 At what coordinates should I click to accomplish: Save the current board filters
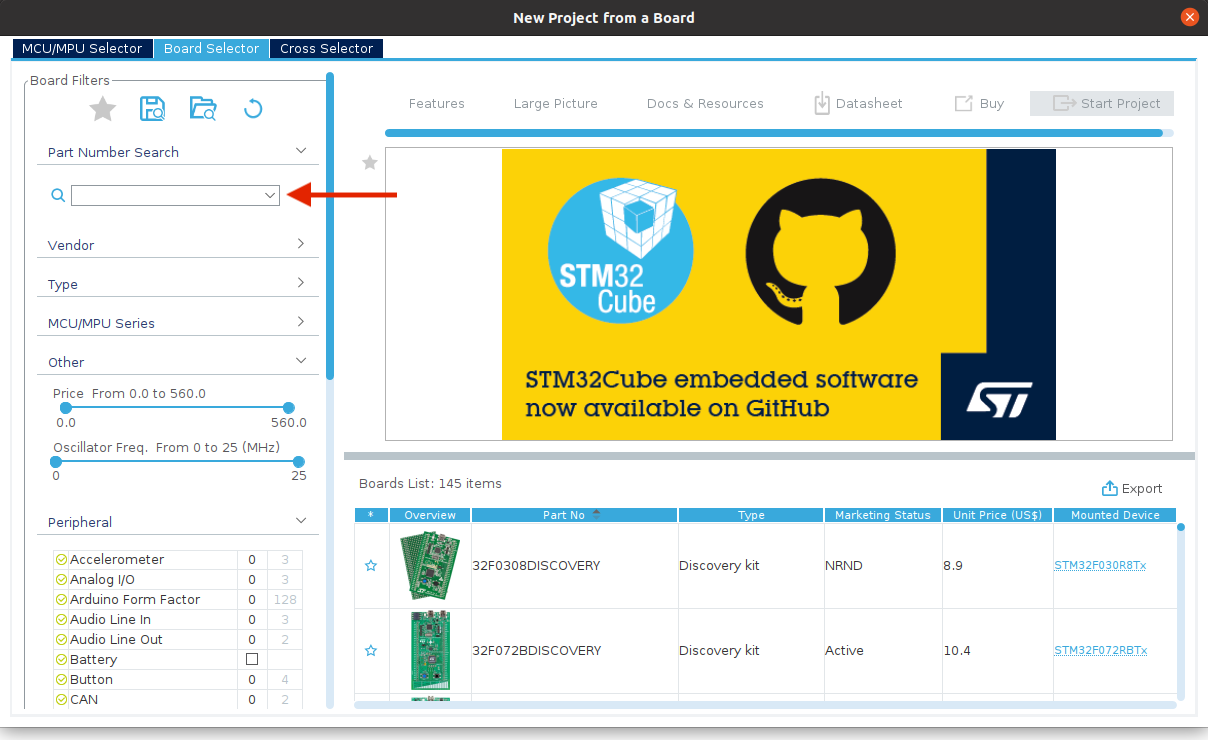click(152, 108)
